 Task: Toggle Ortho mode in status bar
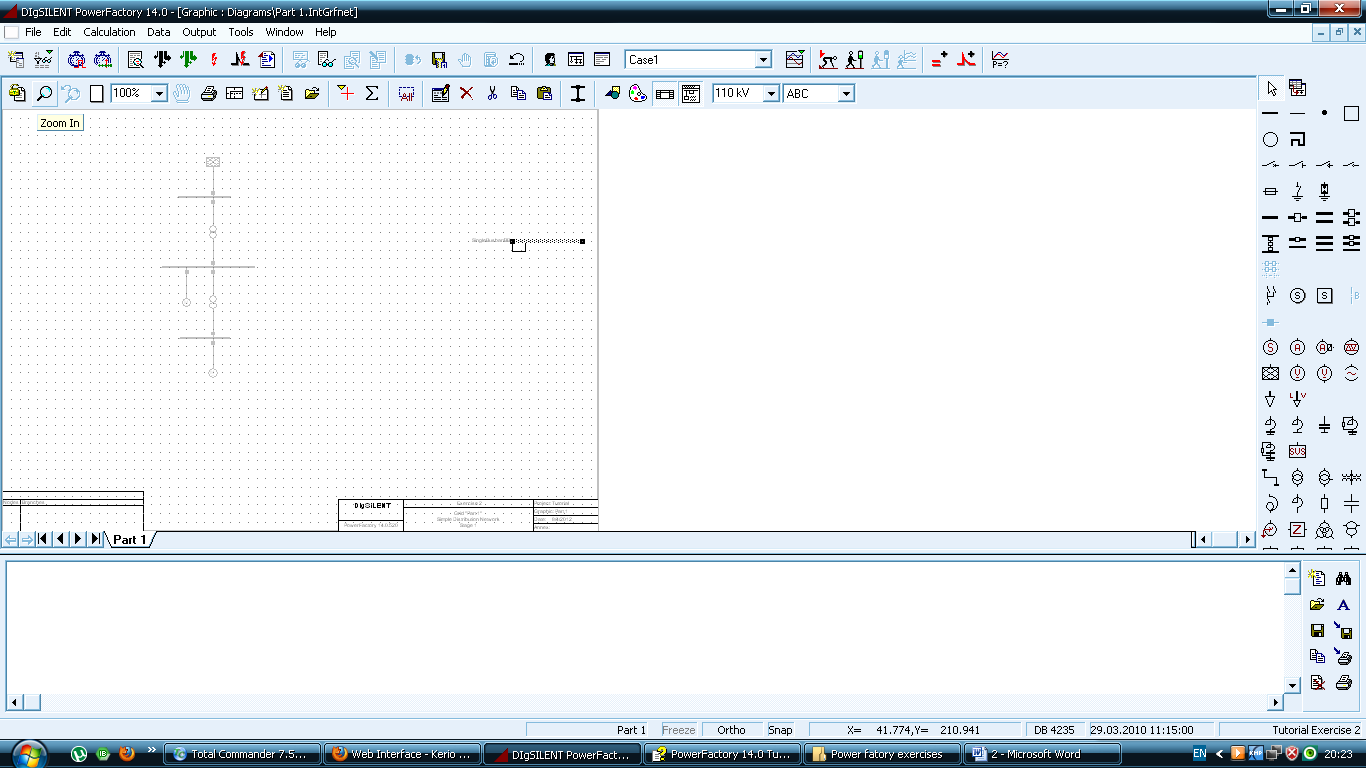click(731, 730)
